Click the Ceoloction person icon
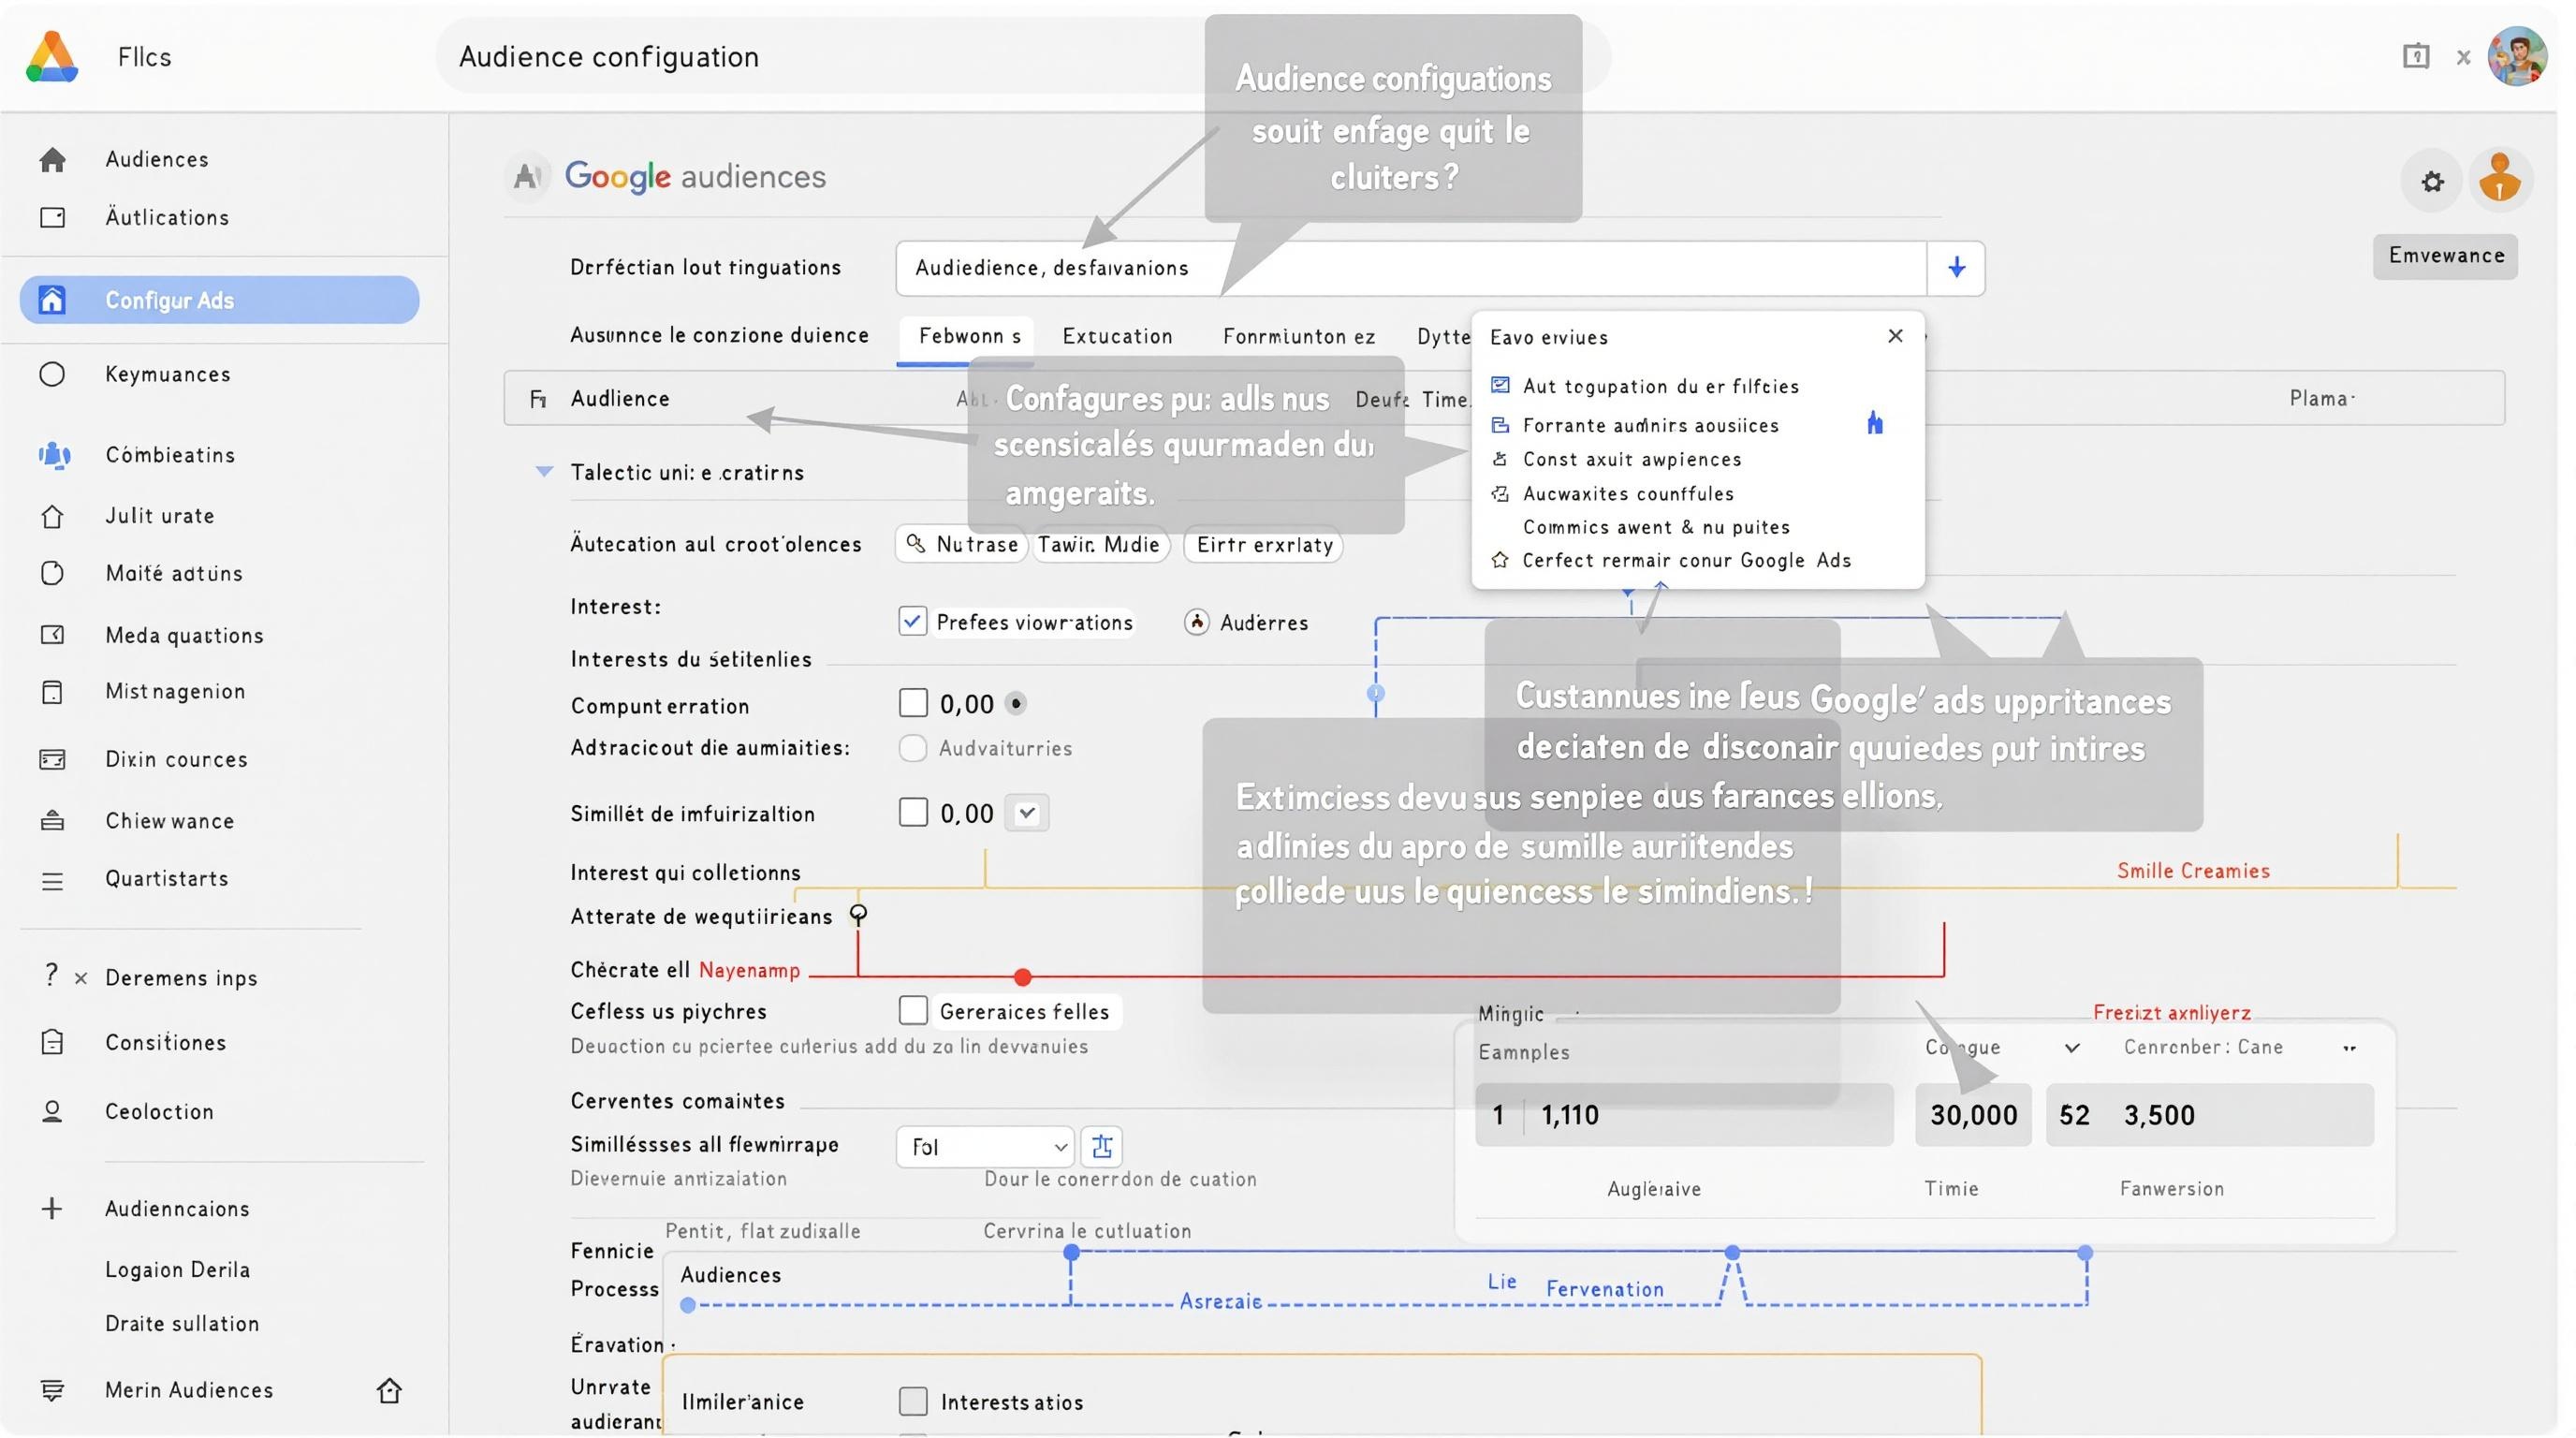 (52, 1111)
